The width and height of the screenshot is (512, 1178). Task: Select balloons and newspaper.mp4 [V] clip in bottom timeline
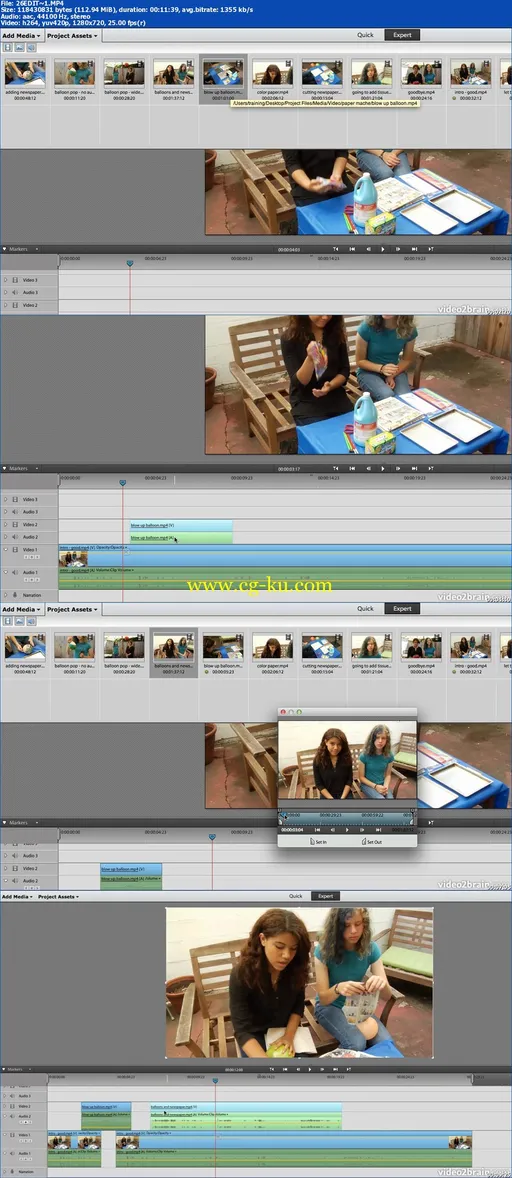[245, 1107]
